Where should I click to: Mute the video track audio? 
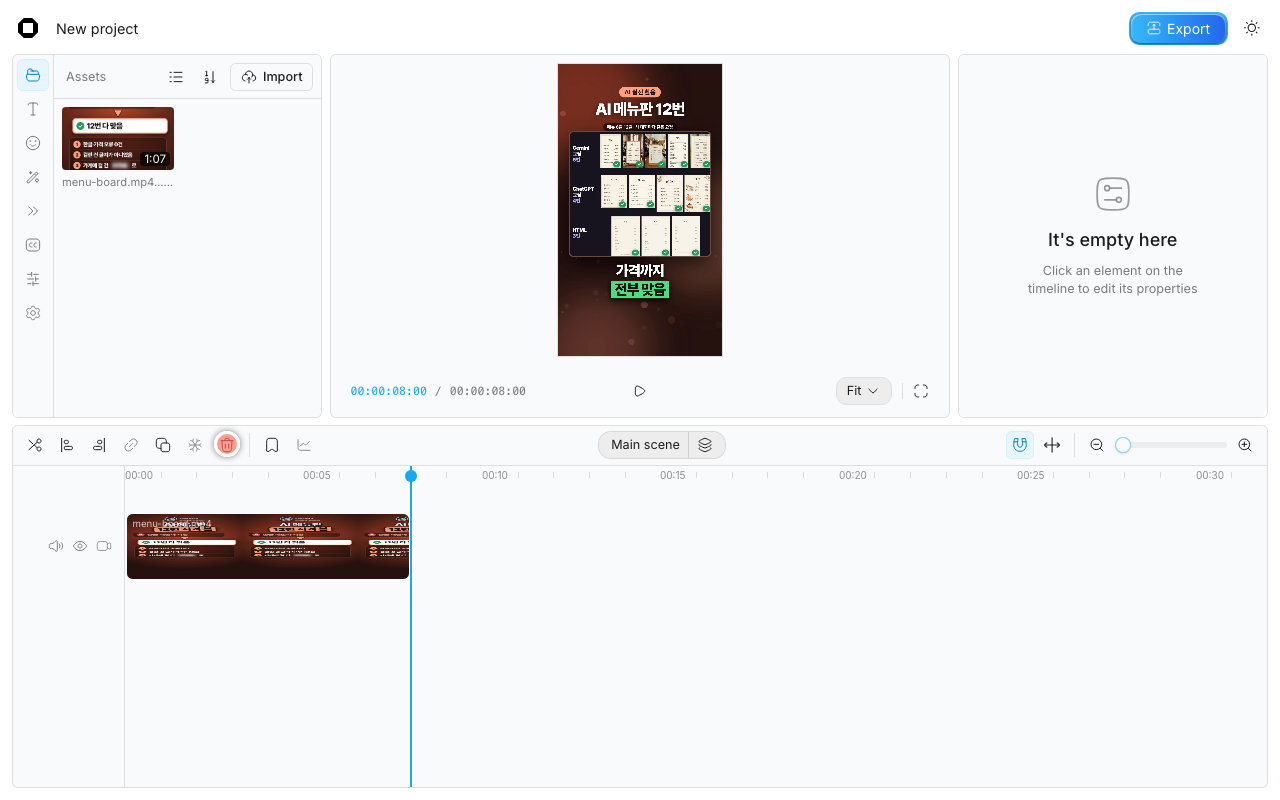pos(56,546)
